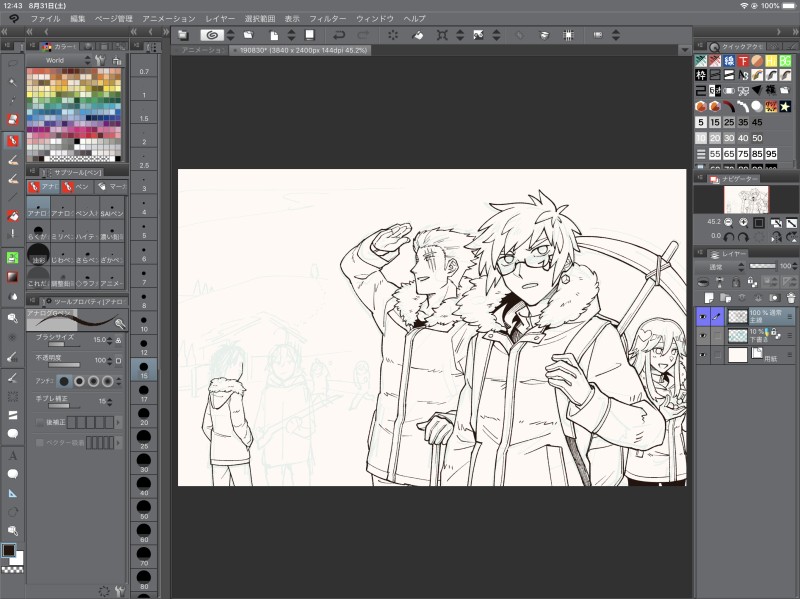The image size is (800, 599).
Task: Open ファイル menu
Action: [45, 18]
